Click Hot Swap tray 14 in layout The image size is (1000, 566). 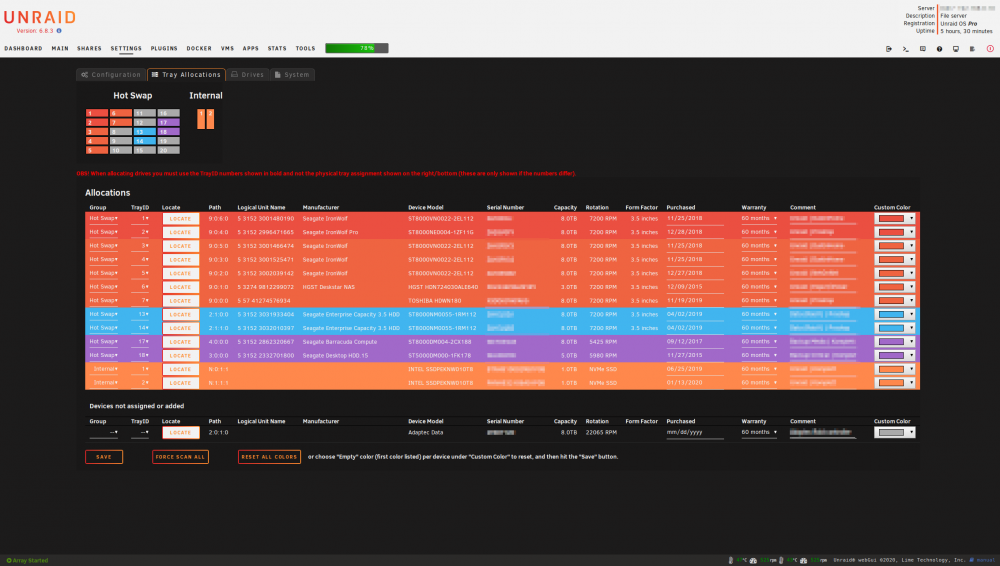click(145, 141)
